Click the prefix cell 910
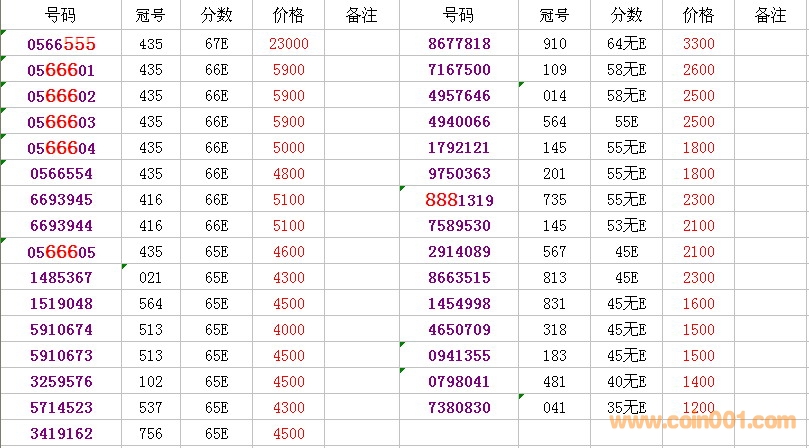 [x=554, y=44]
